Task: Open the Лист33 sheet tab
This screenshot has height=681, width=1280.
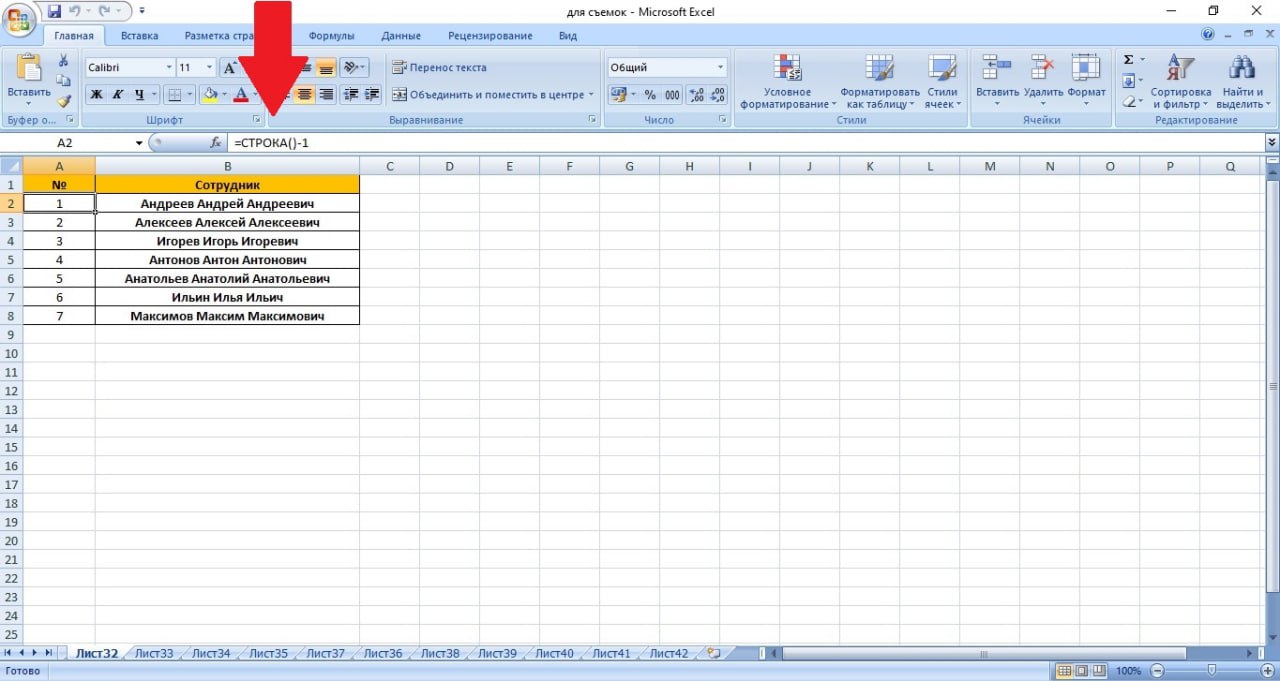Action: coord(154,654)
